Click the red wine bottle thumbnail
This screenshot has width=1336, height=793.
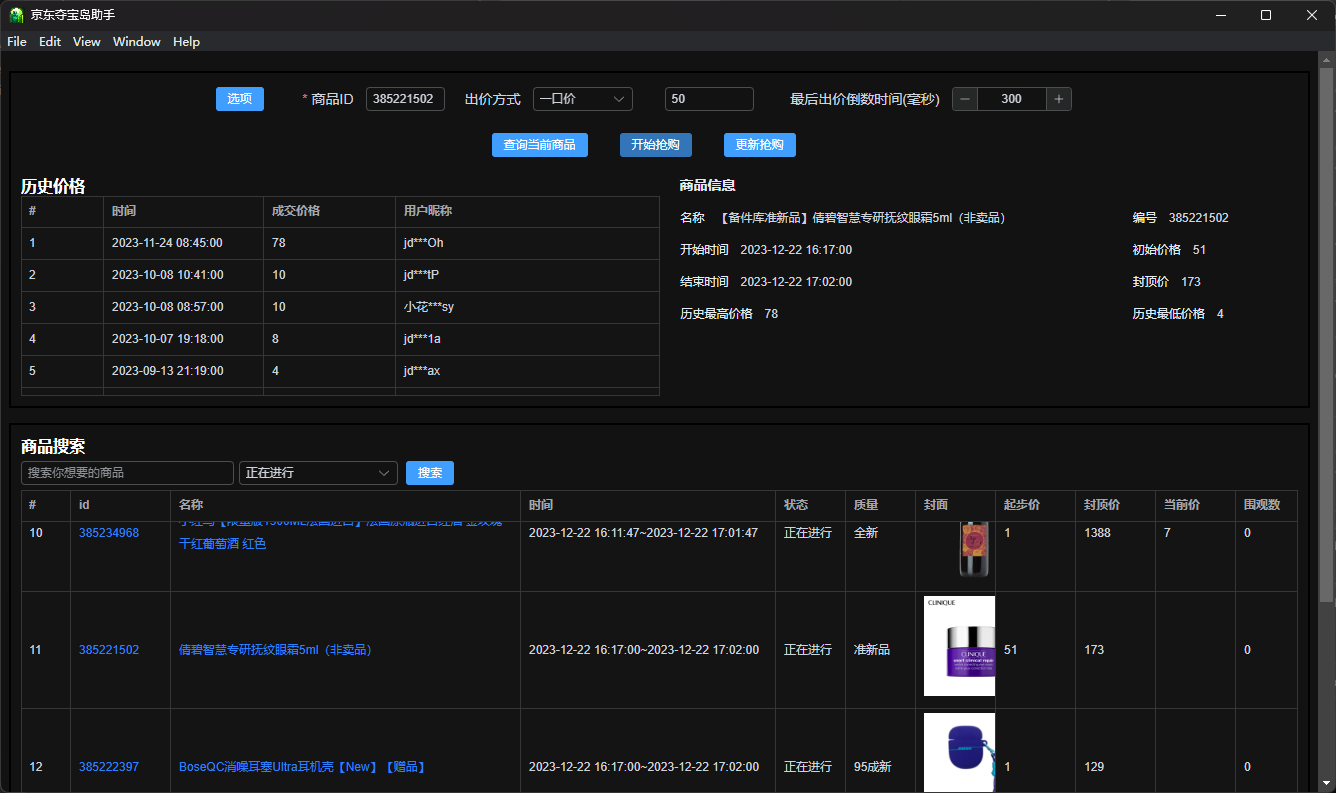click(975, 550)
